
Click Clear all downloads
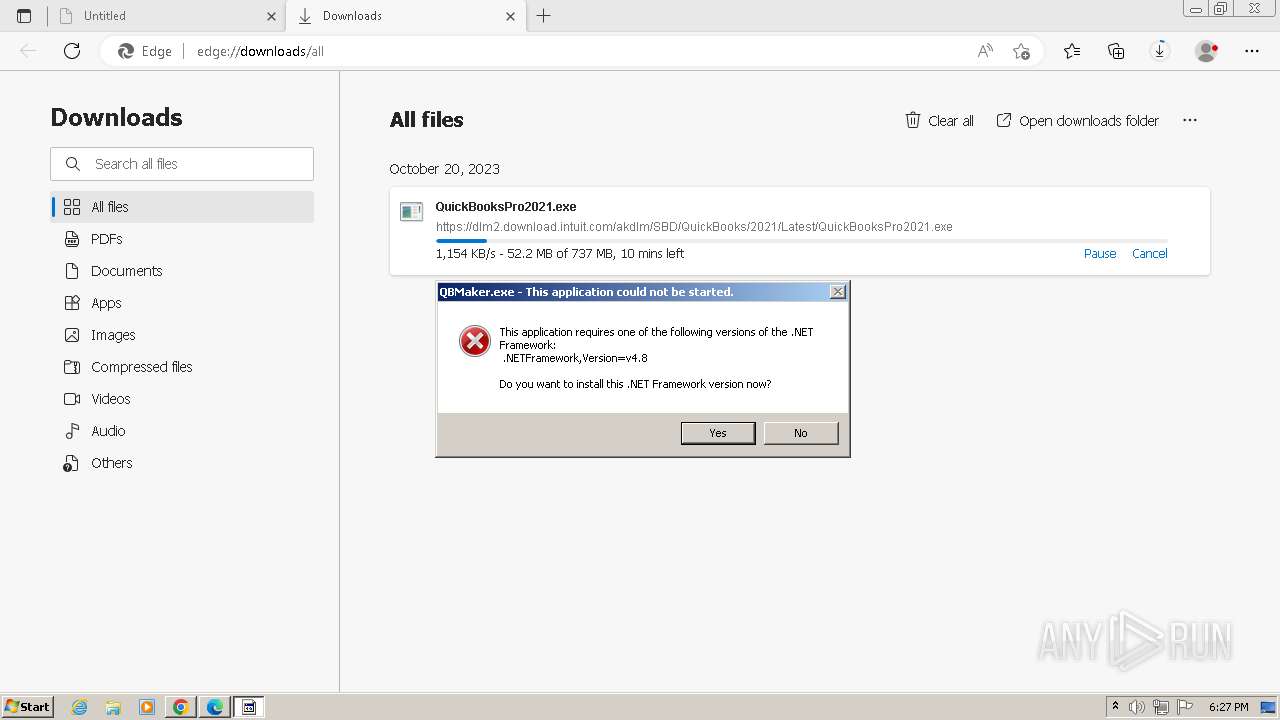pyautogui.click(x=939, y=121)
